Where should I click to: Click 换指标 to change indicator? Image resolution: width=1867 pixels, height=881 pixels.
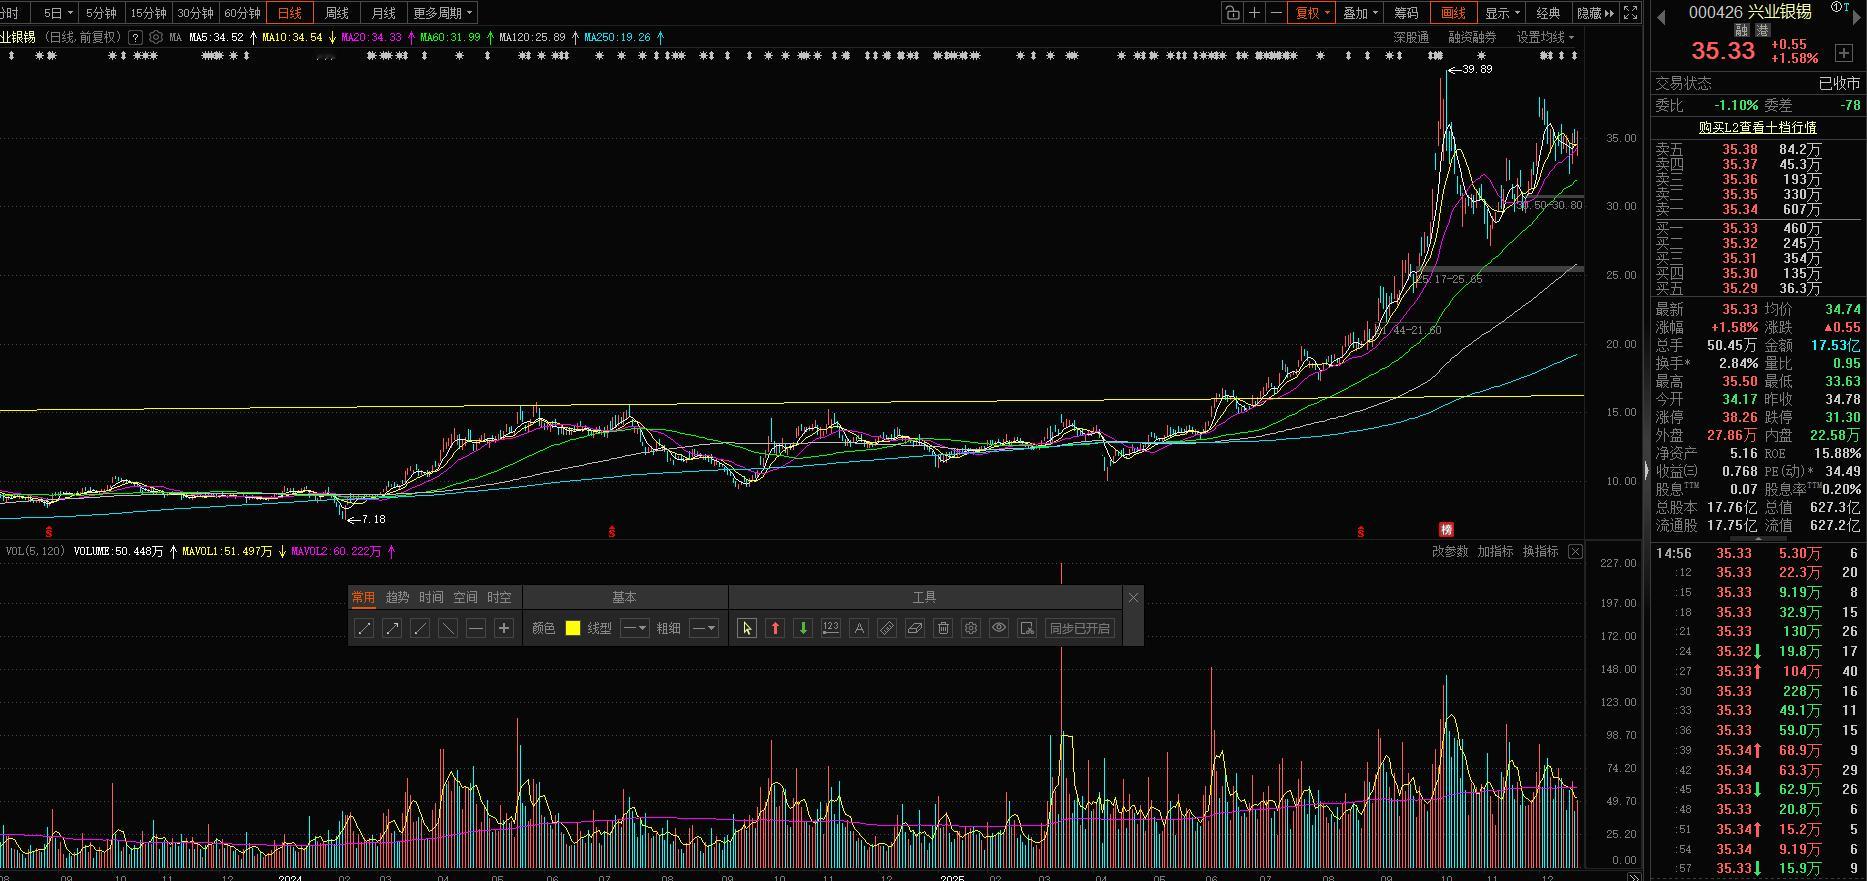(x=1540, y=551)
